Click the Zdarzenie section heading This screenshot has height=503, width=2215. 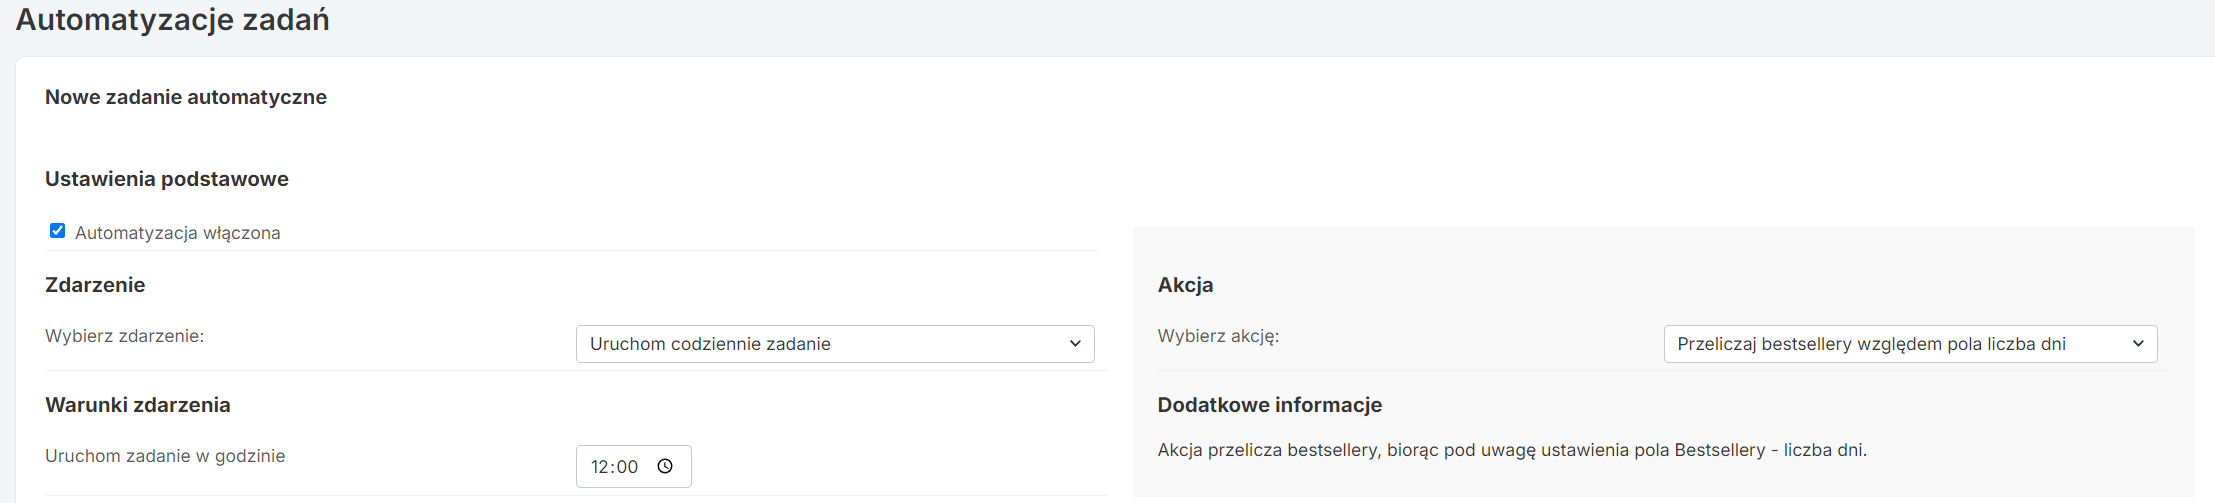pyautogui.click(x=95, y=285)
